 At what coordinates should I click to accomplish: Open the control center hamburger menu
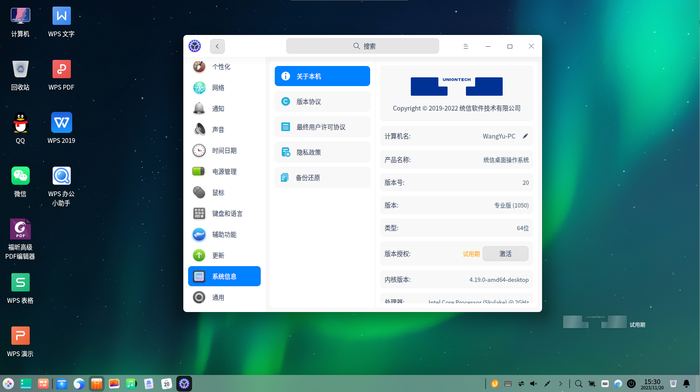pyautogui.click(x=466, y=46)
